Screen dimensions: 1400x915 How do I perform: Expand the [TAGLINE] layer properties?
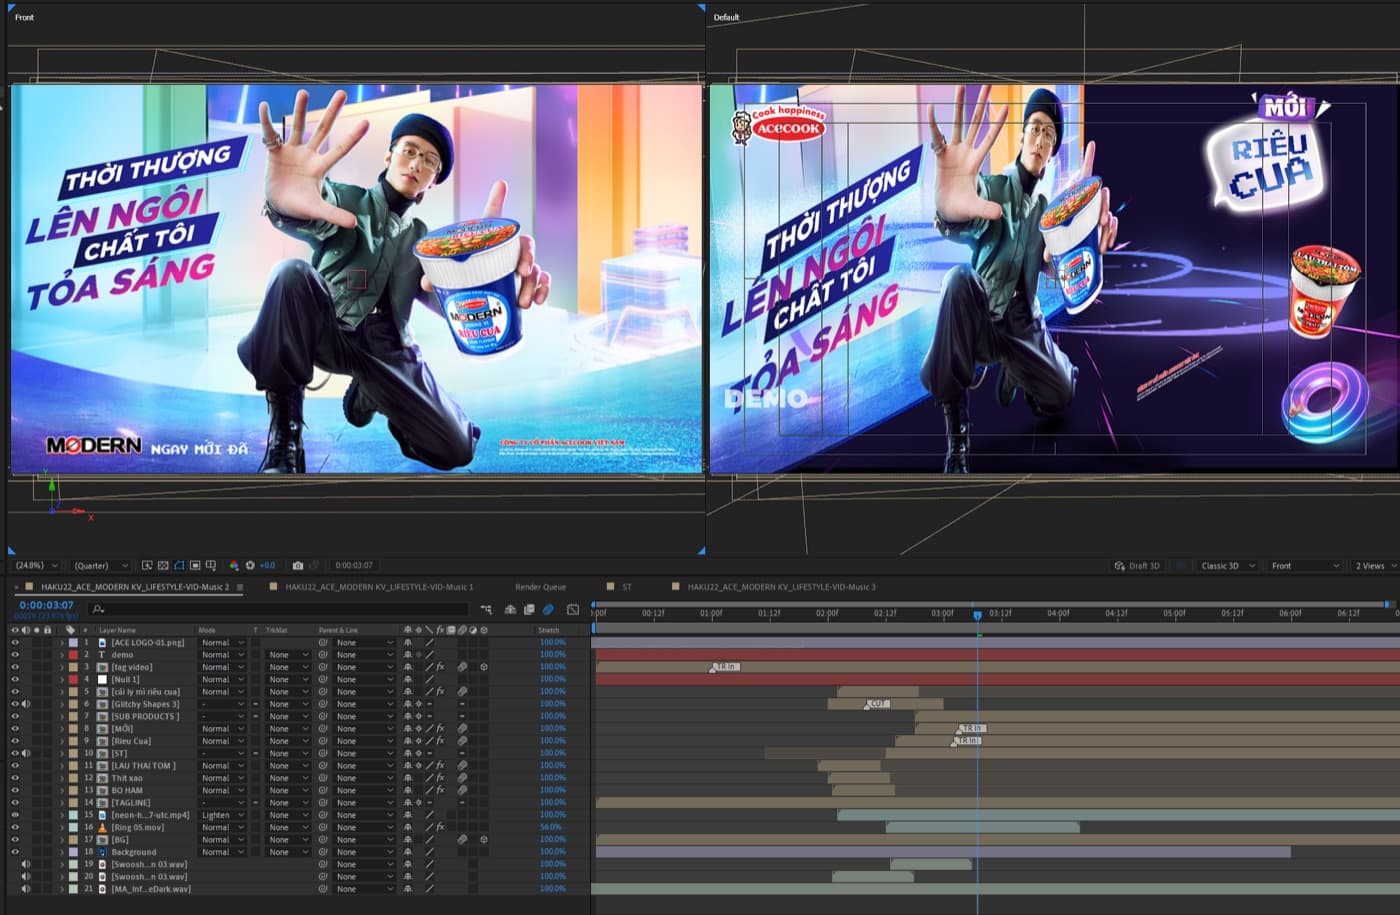click(62, 803)
